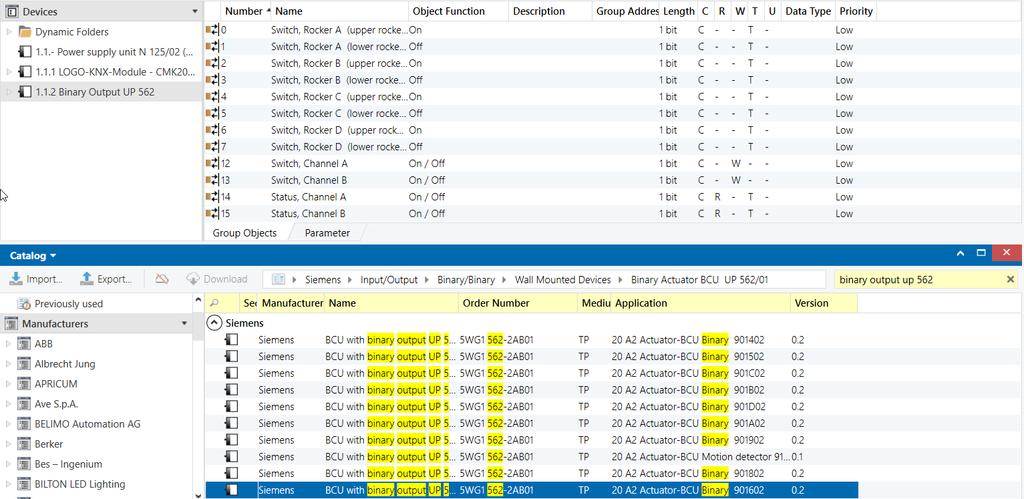The image size is (1024, 499).
Task: Click group object icon for number 1
Action: point(212,46)
